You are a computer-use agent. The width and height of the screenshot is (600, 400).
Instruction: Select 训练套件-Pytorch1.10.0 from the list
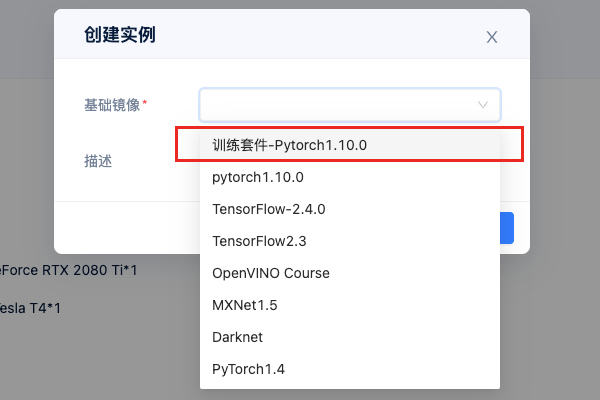pos(350,145)
